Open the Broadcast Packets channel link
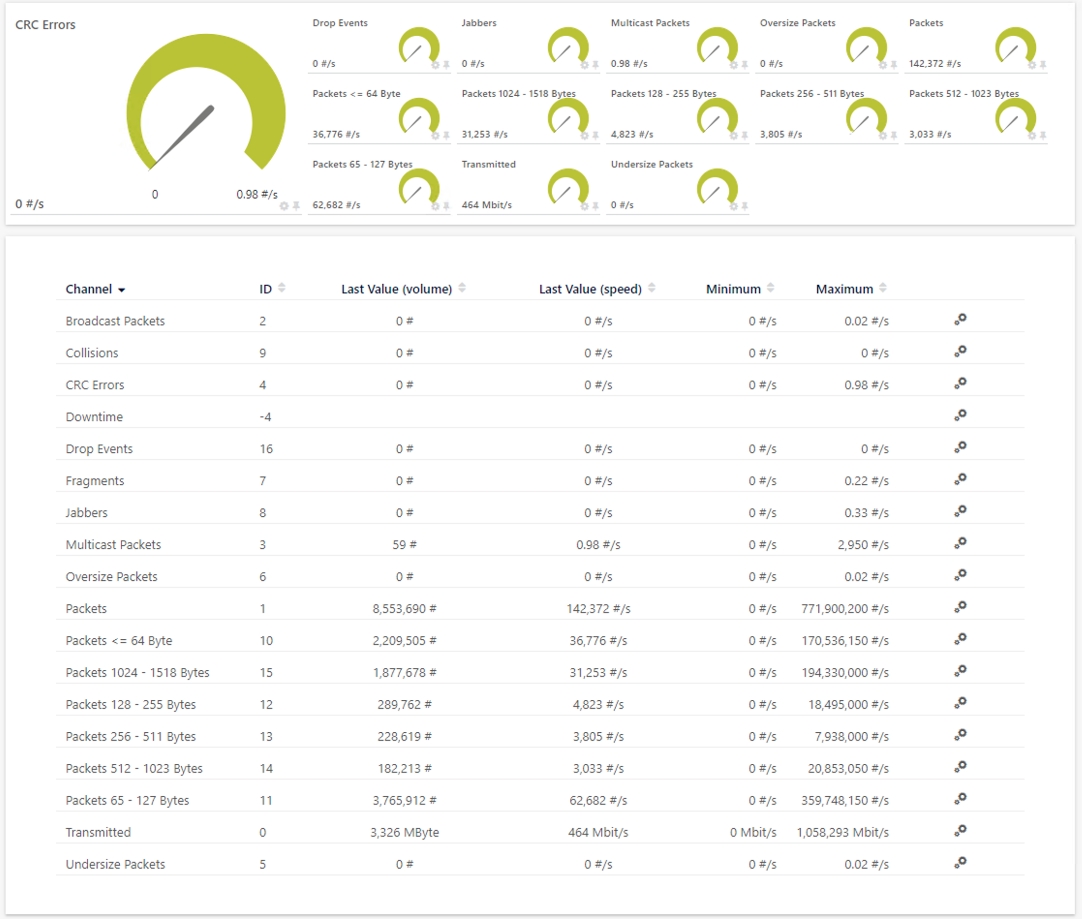Screen dimensions: 1082x919 115,321
